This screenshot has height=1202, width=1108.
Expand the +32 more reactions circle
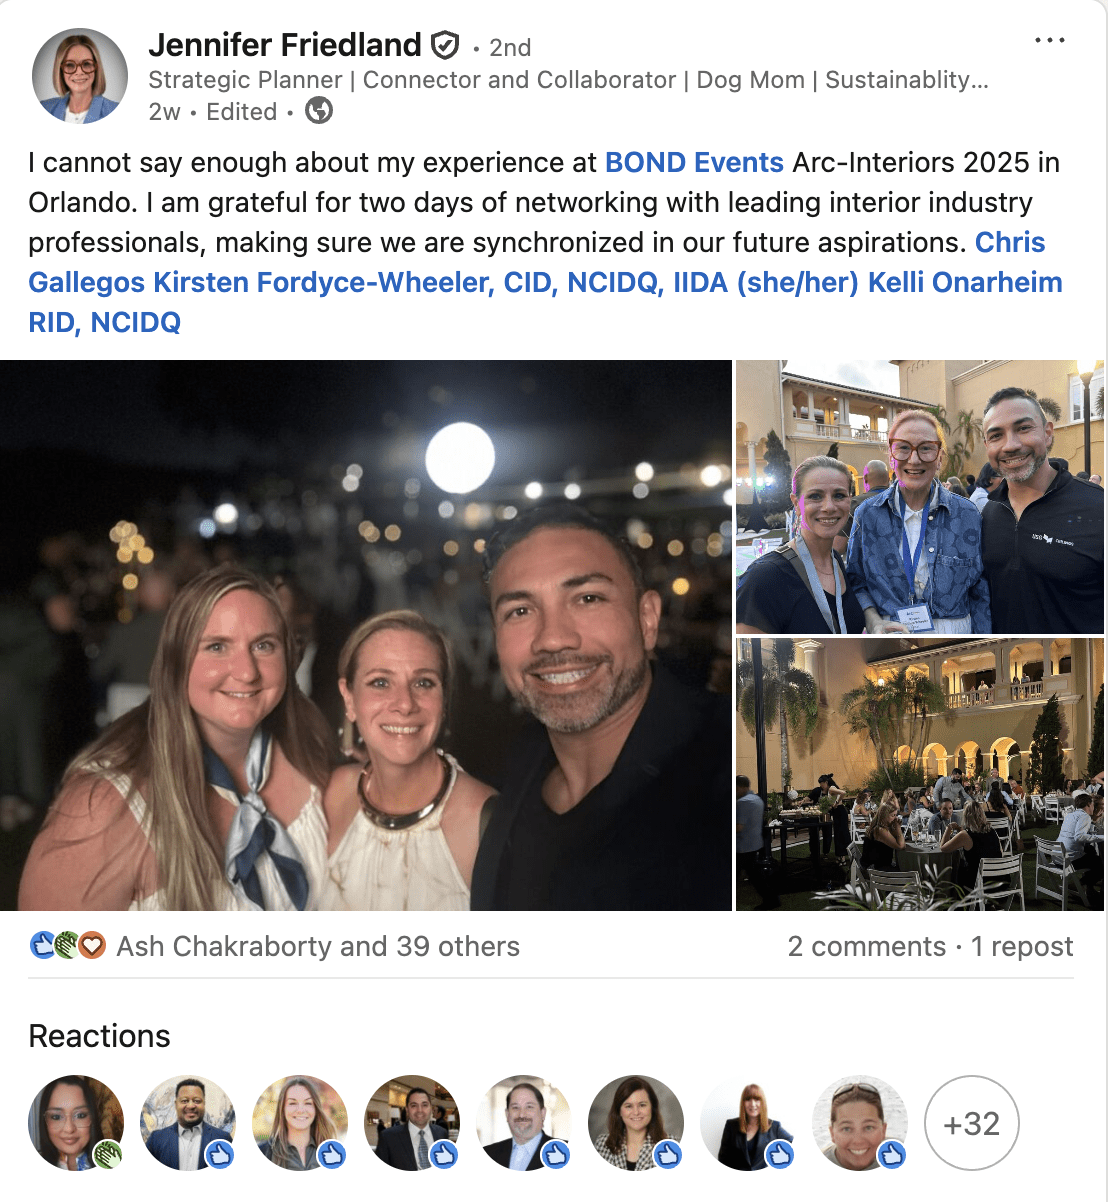[972, 1123]
